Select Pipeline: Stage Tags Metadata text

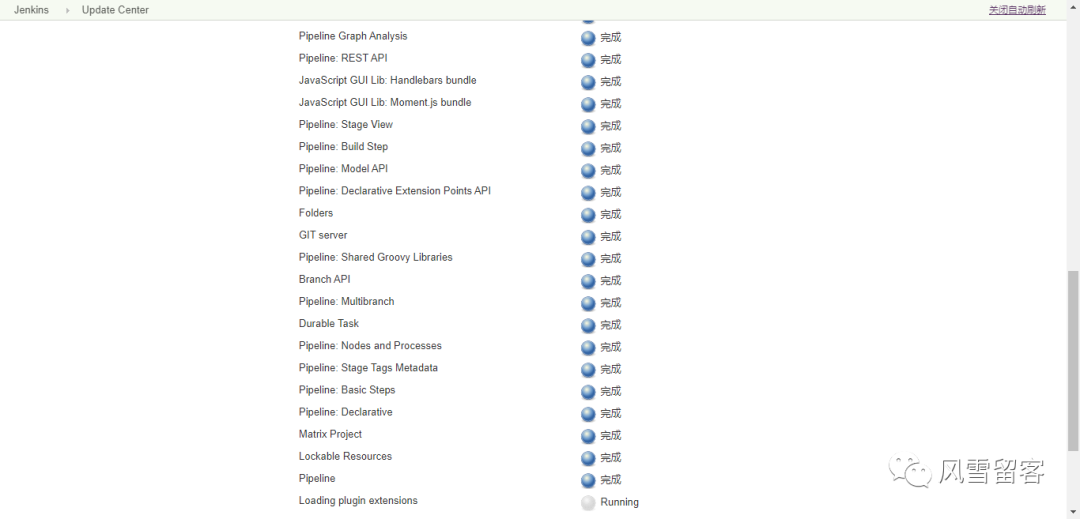(x=368, y=368)
